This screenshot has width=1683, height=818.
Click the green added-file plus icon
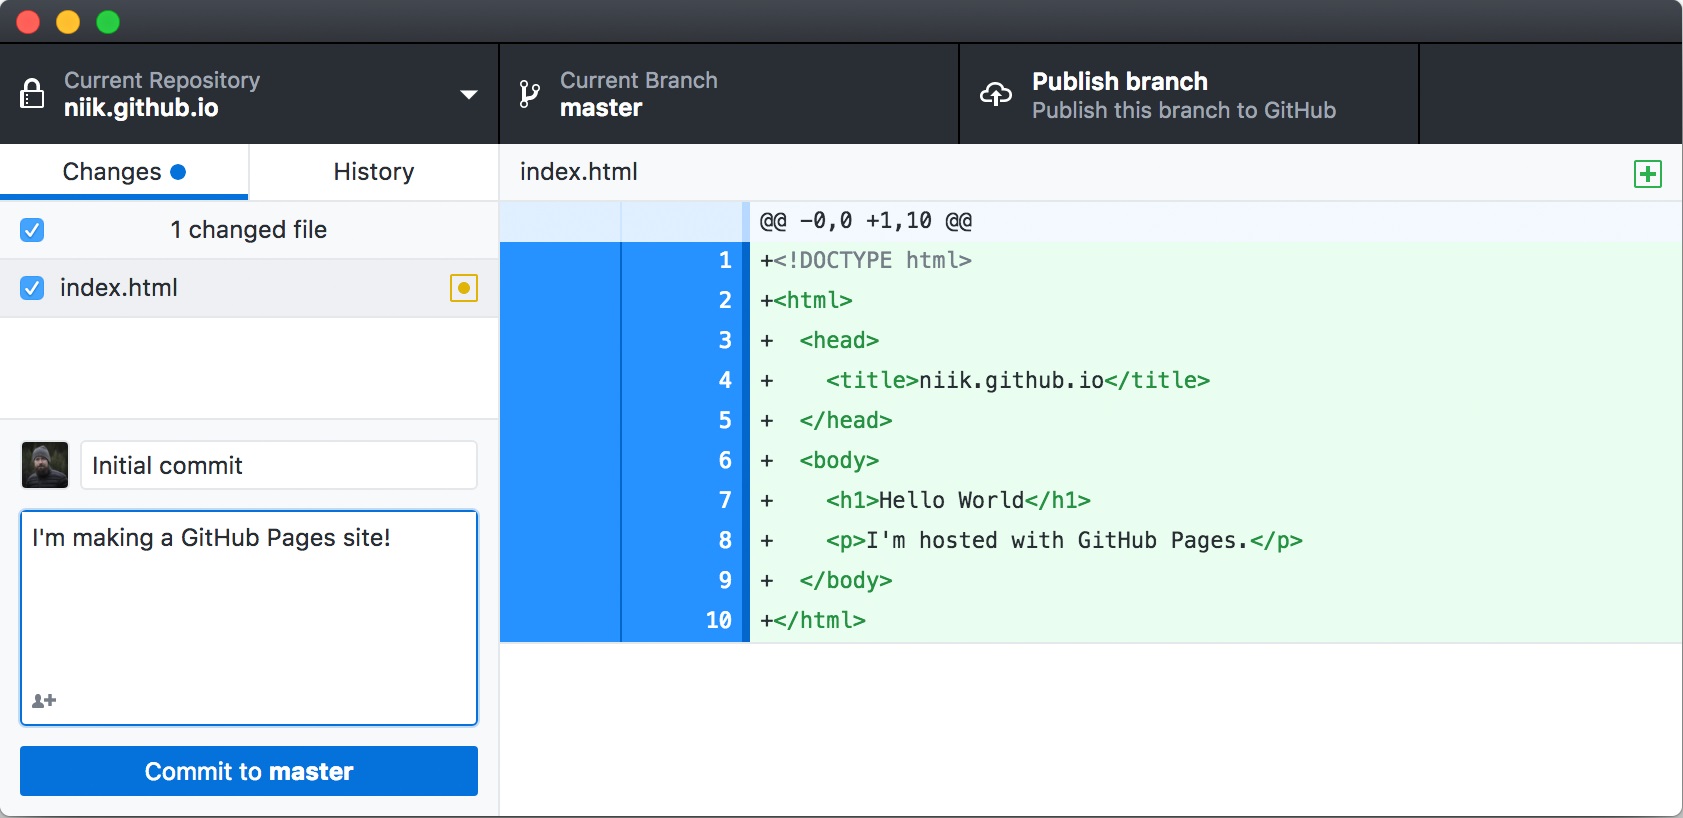click(1648, 174)
